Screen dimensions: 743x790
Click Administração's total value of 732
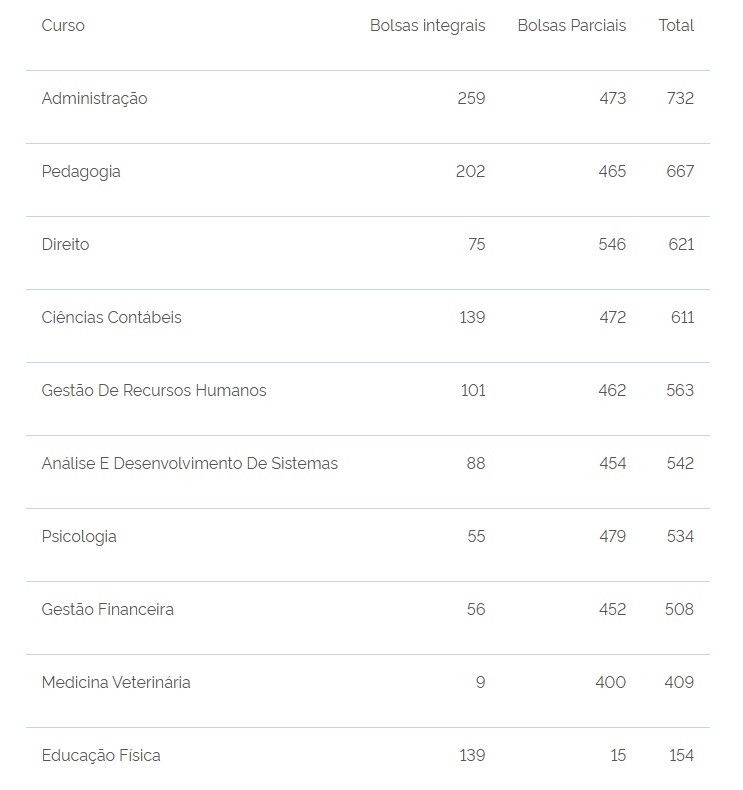point(680,99)
